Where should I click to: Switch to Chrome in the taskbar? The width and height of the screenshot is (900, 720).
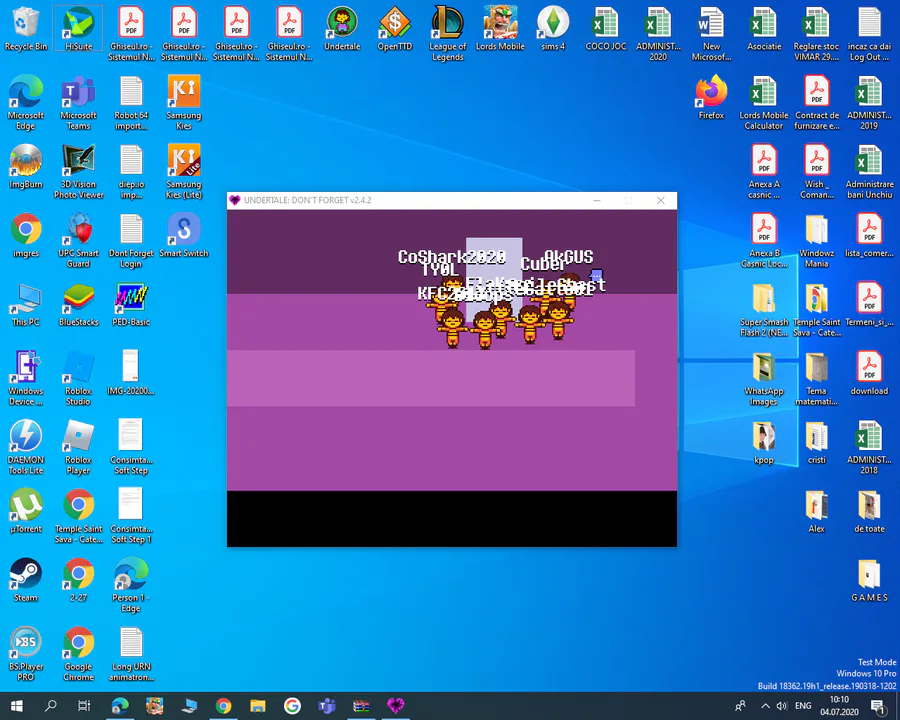pyautogui.click(x=223, y=706)
